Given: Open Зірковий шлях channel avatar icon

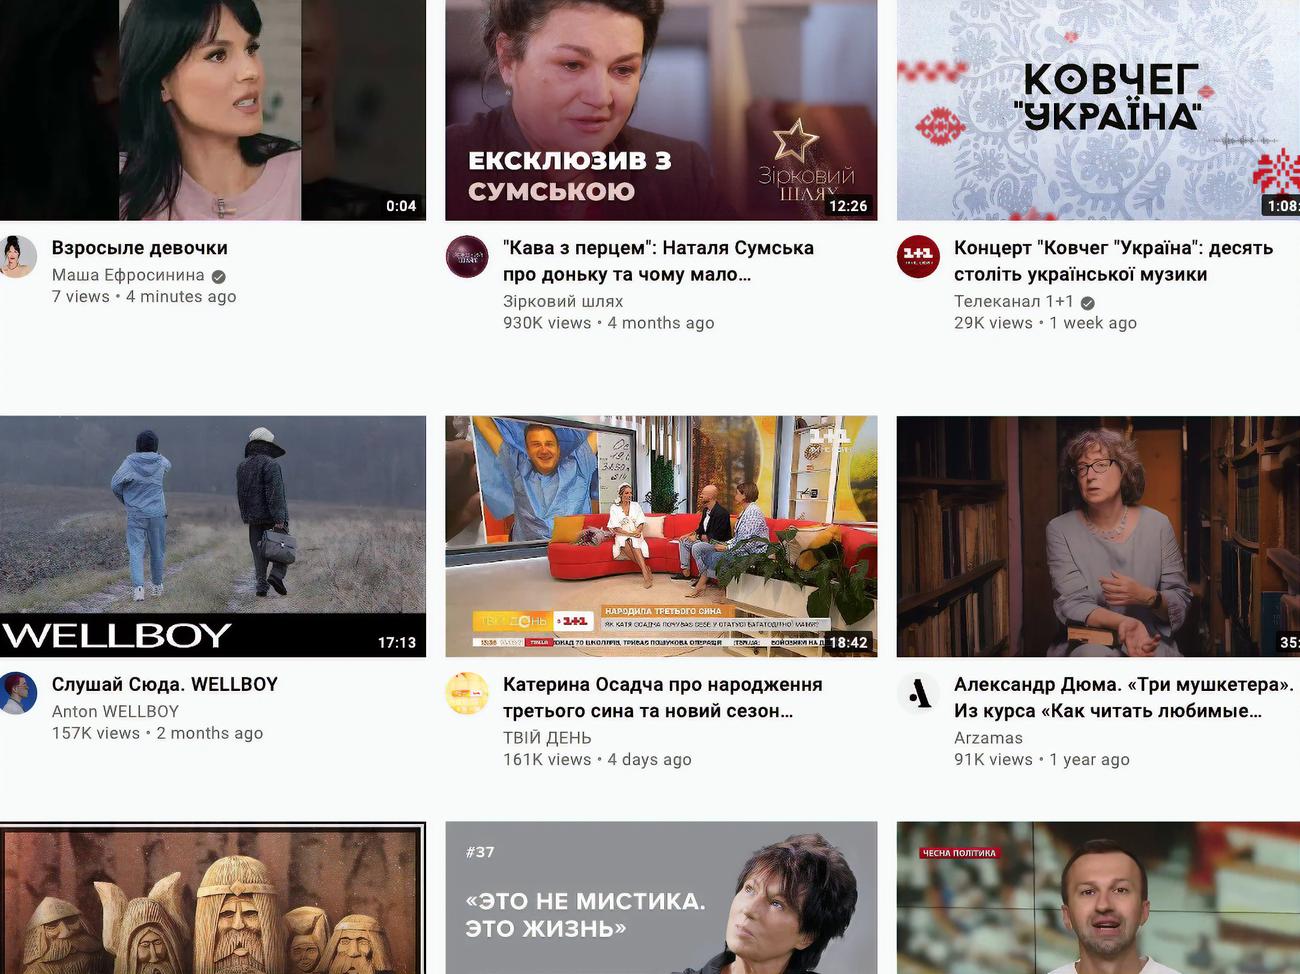Looking at the screenshot, I should tap(467, 257).
